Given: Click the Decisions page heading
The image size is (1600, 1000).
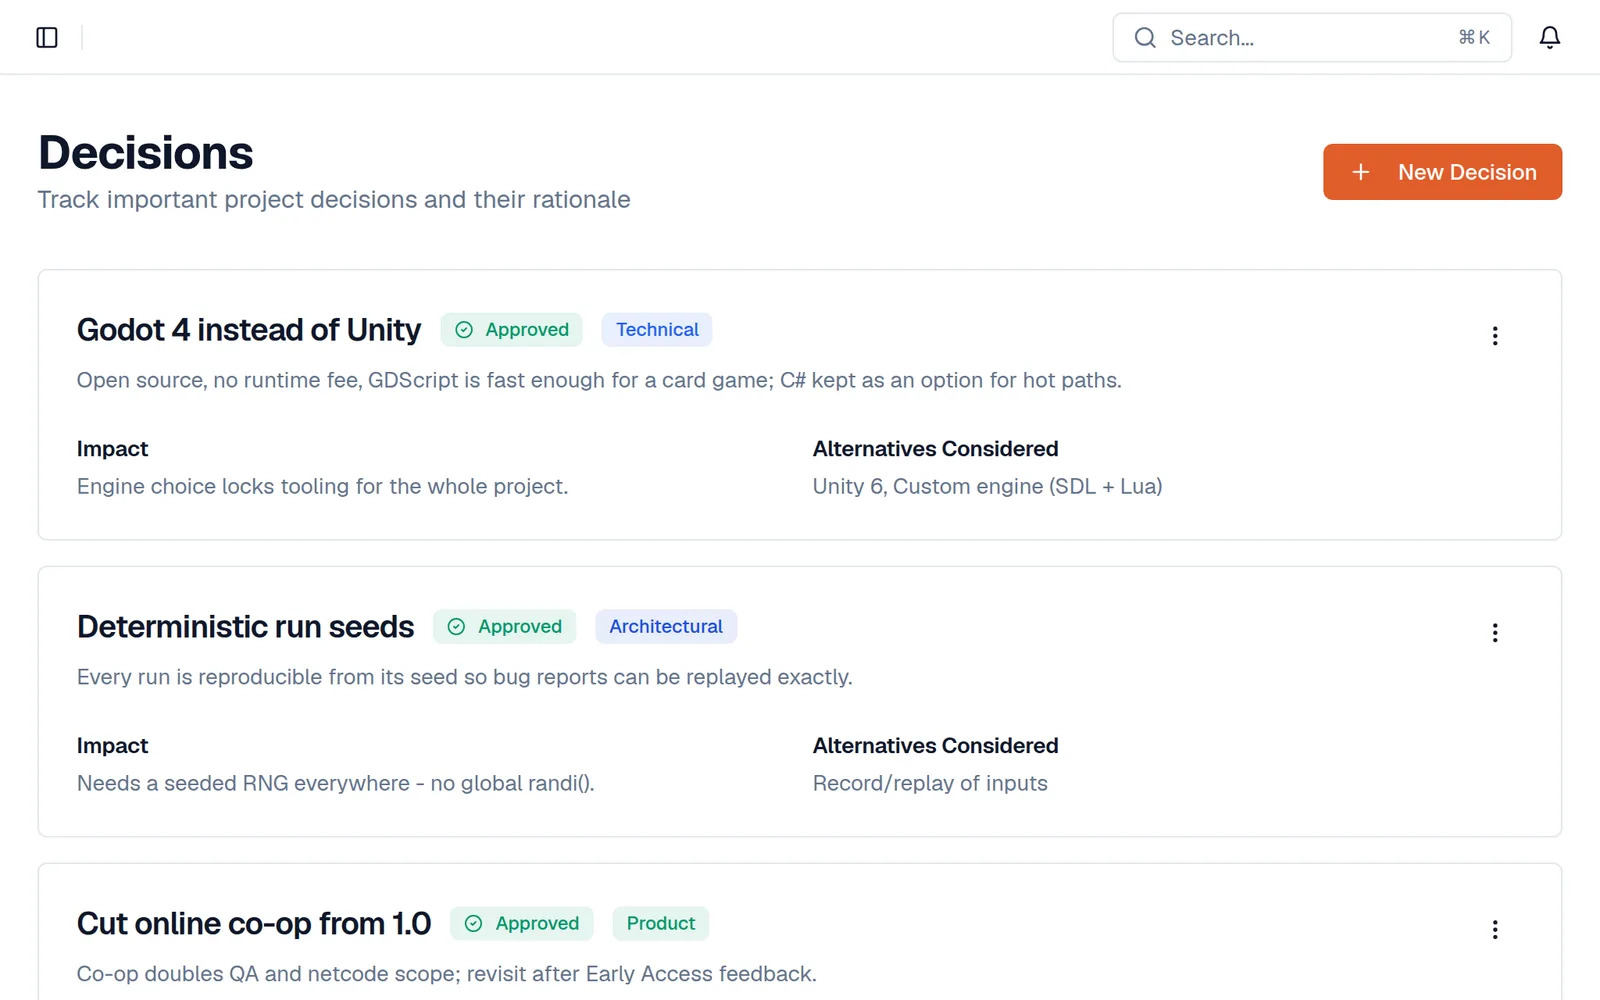Looking at the screenshot, I should 146,153.
